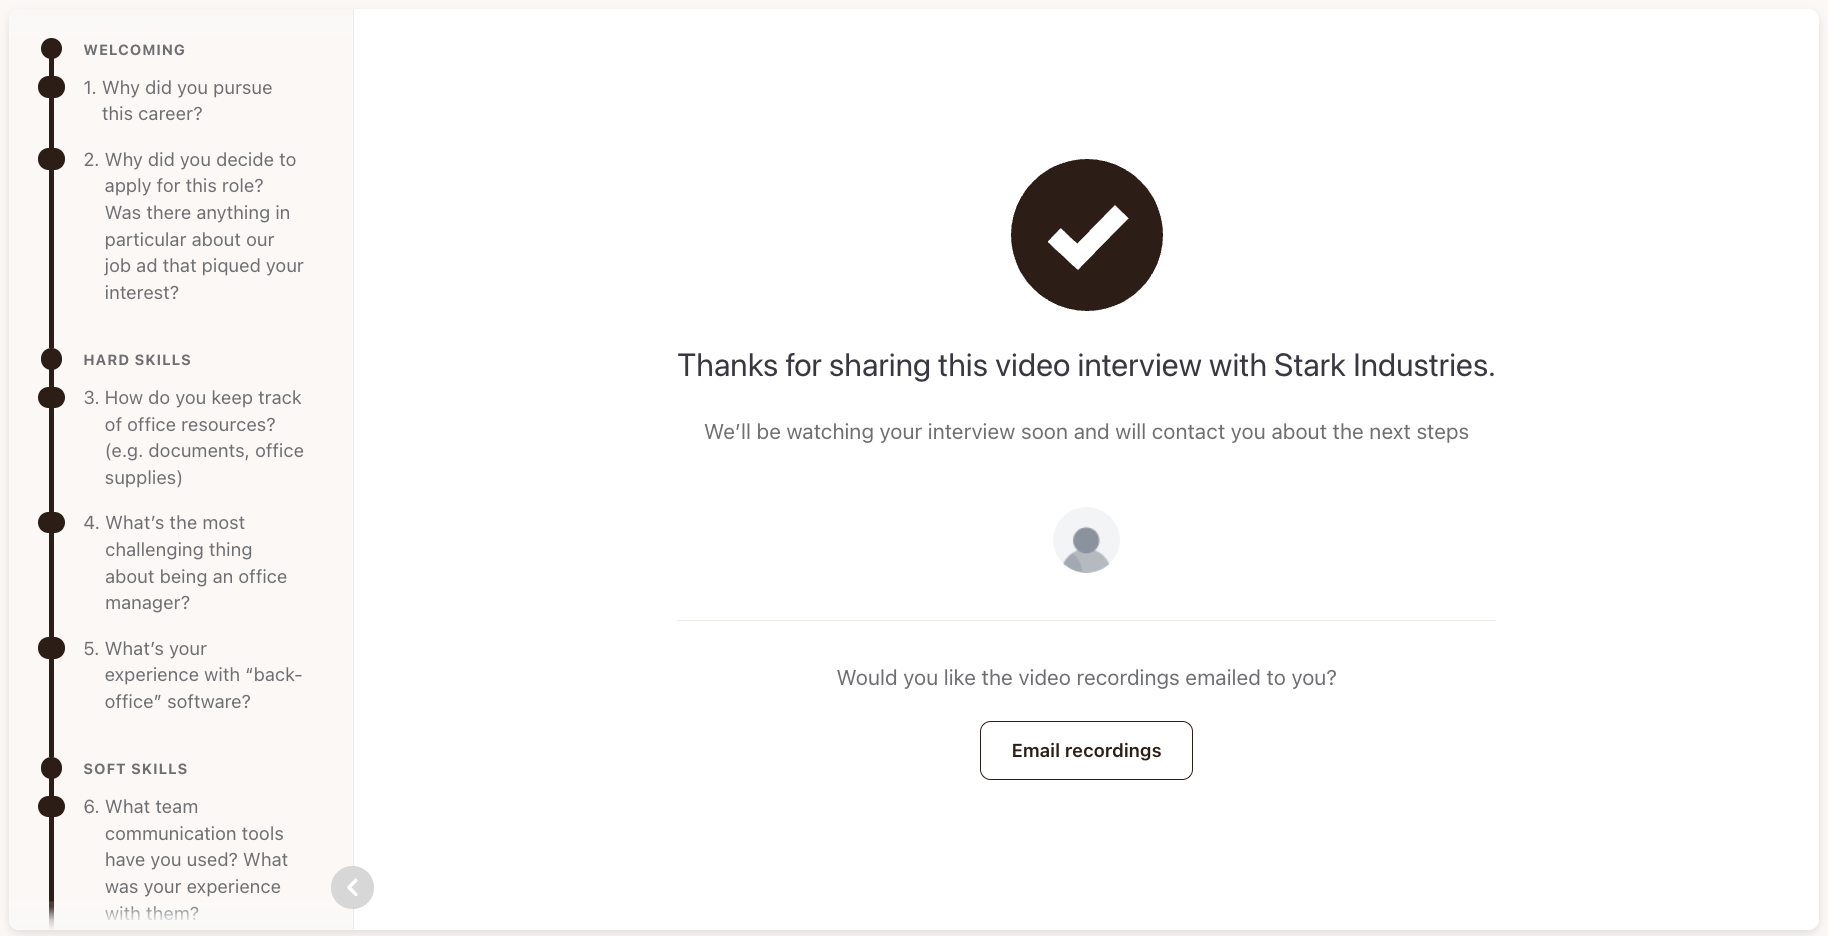This screenshot has height=936, width=1828.
Task: Click the timeline dot beside question 6
Action: click(x=52, y=806)
